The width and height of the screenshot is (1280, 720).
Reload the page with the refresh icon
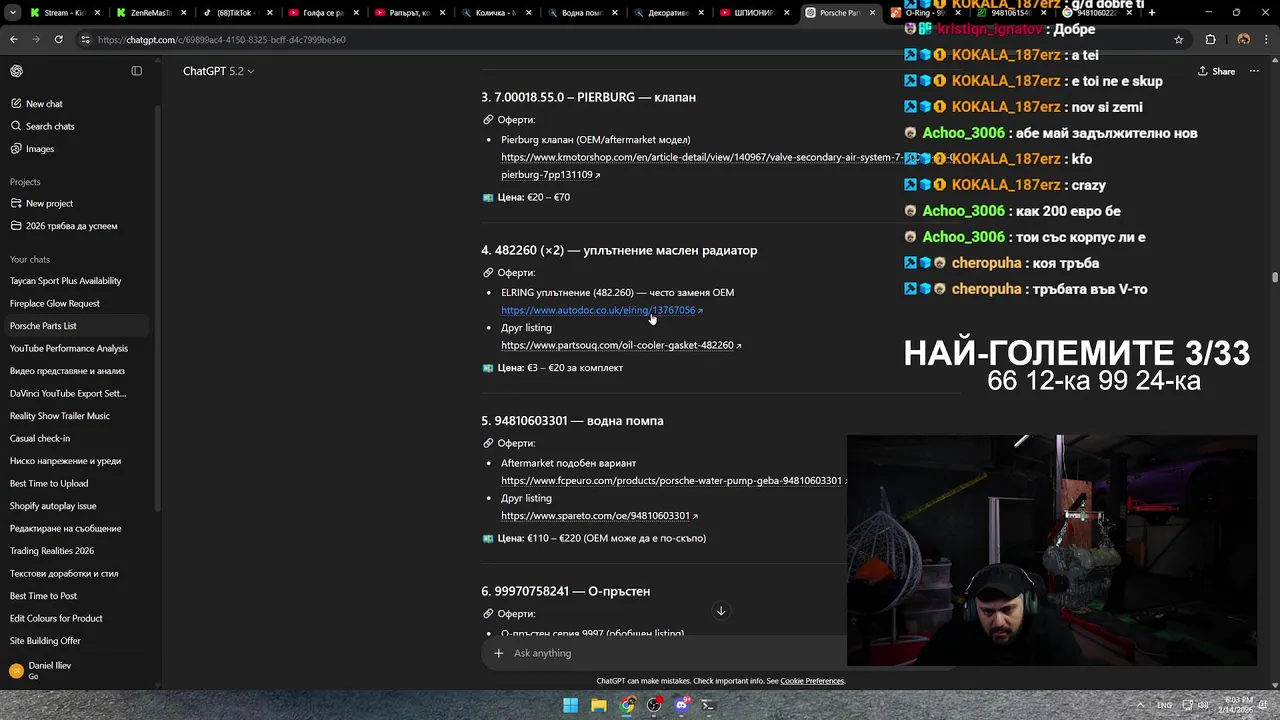59,40
